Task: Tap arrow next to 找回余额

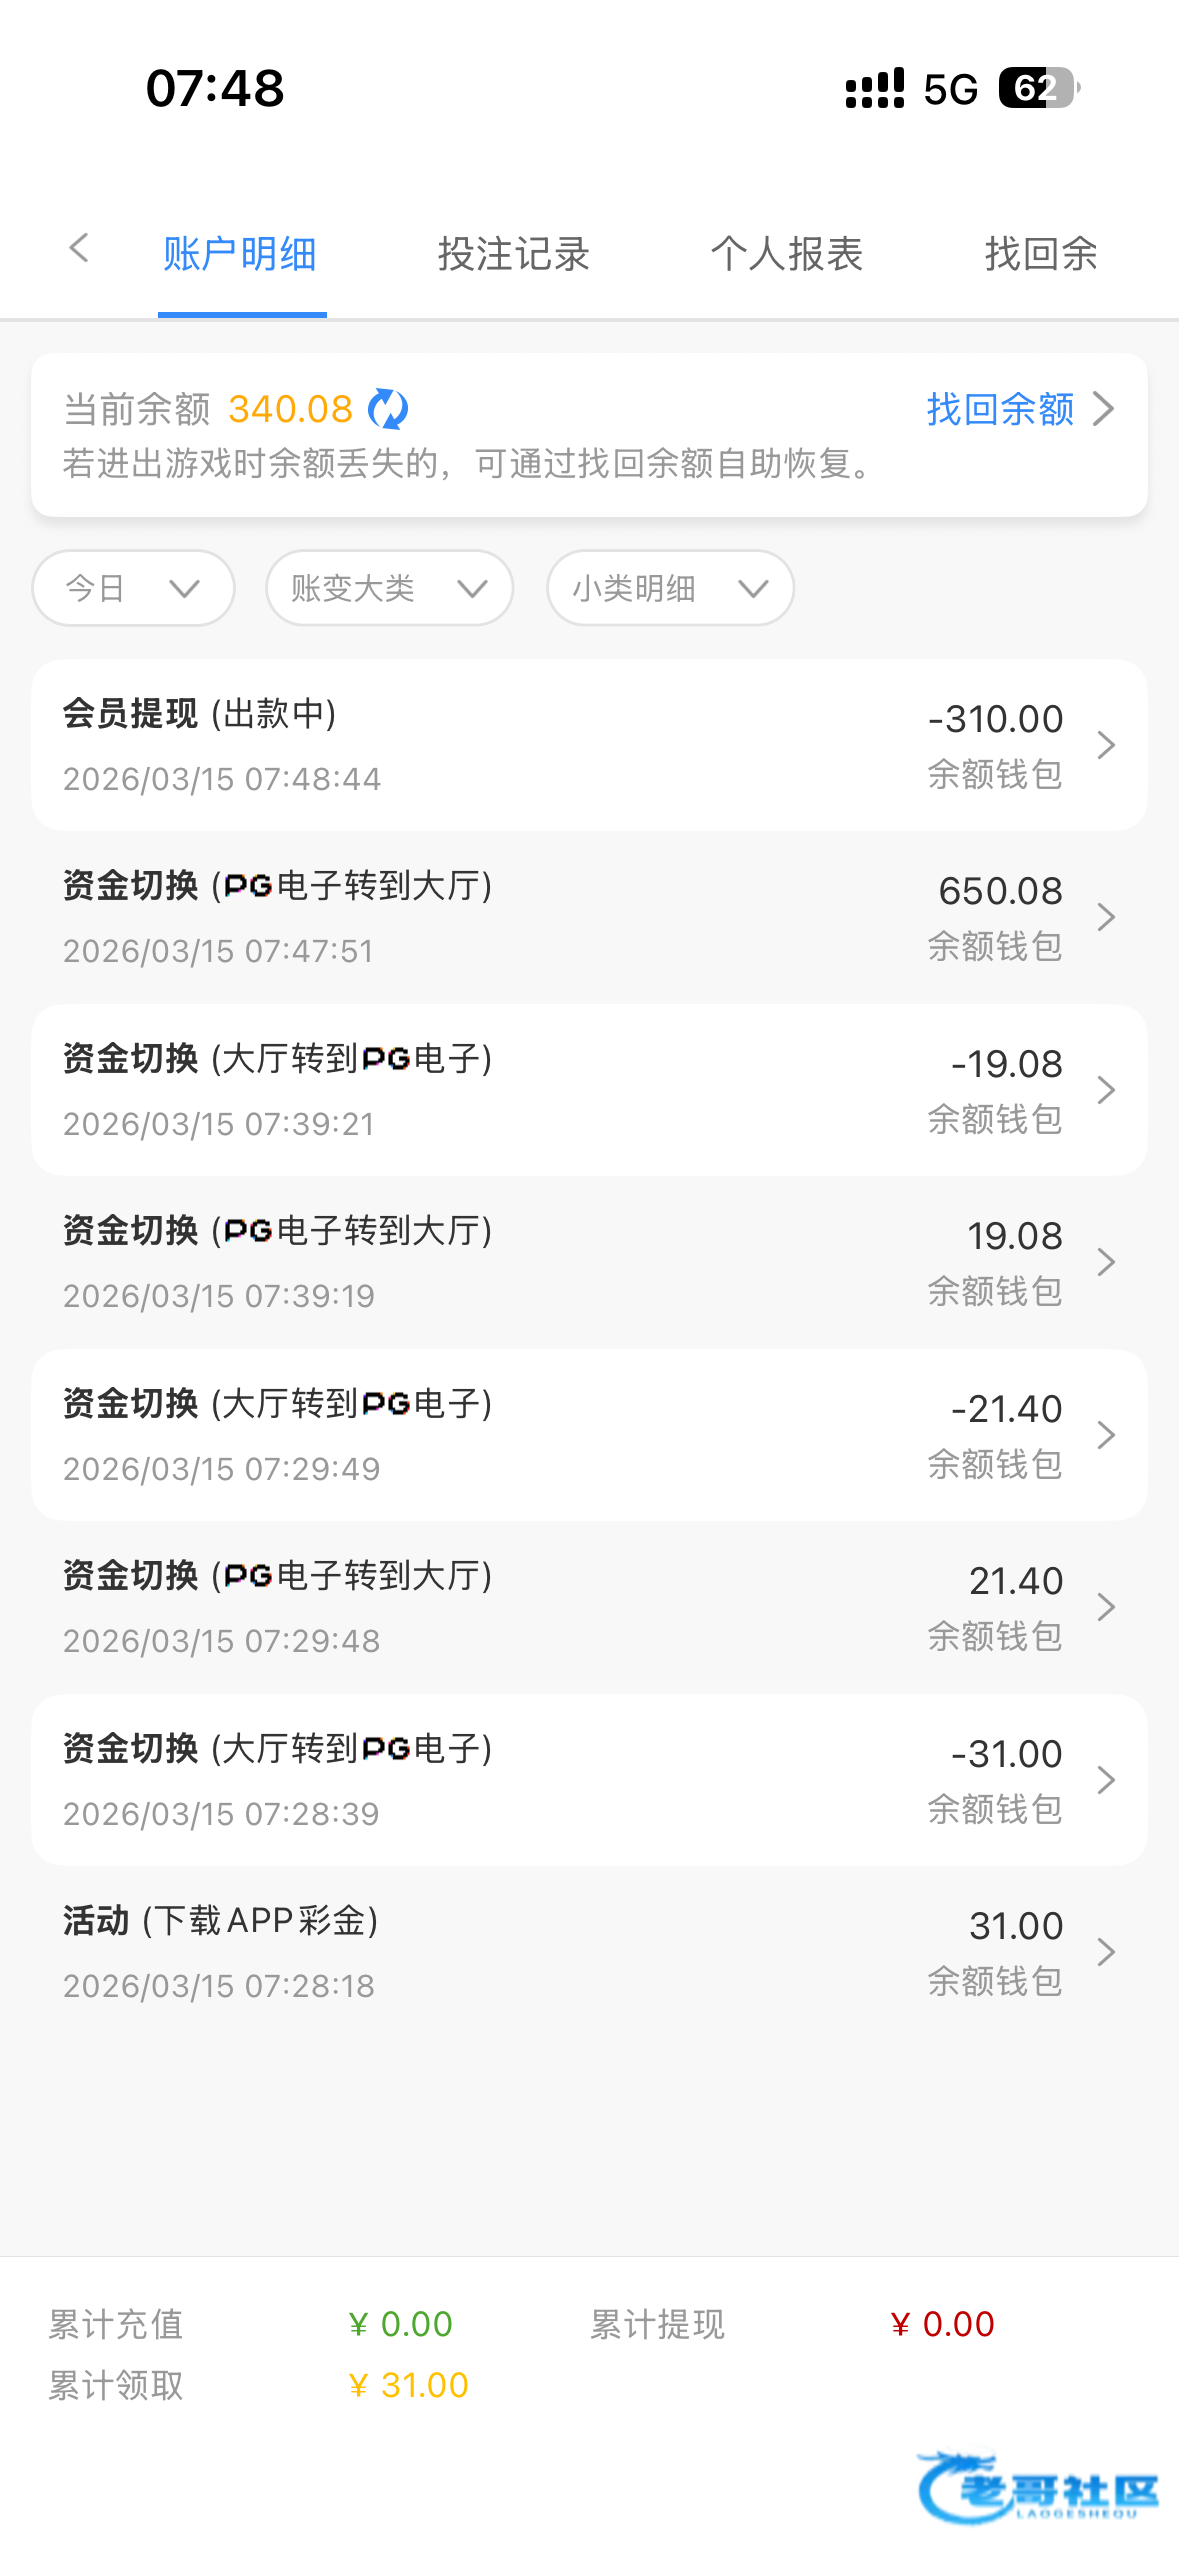Action: click(1104, 409)
